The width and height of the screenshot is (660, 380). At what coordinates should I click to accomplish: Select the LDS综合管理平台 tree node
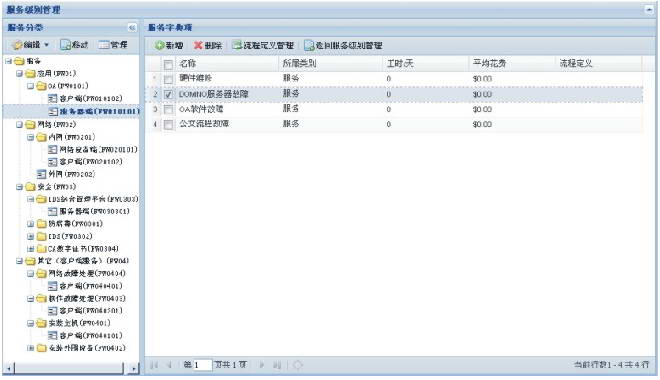point(93,199)
